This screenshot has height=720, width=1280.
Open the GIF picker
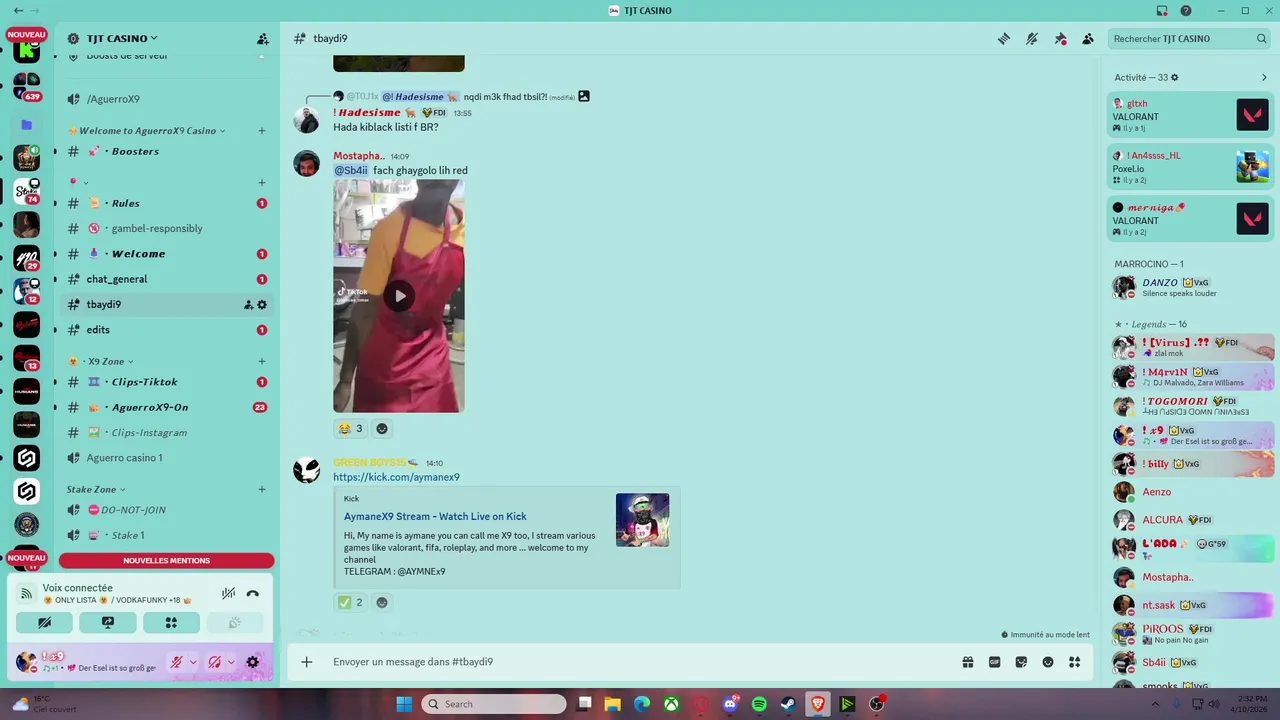pyautogui.click(x=994, y=662)
